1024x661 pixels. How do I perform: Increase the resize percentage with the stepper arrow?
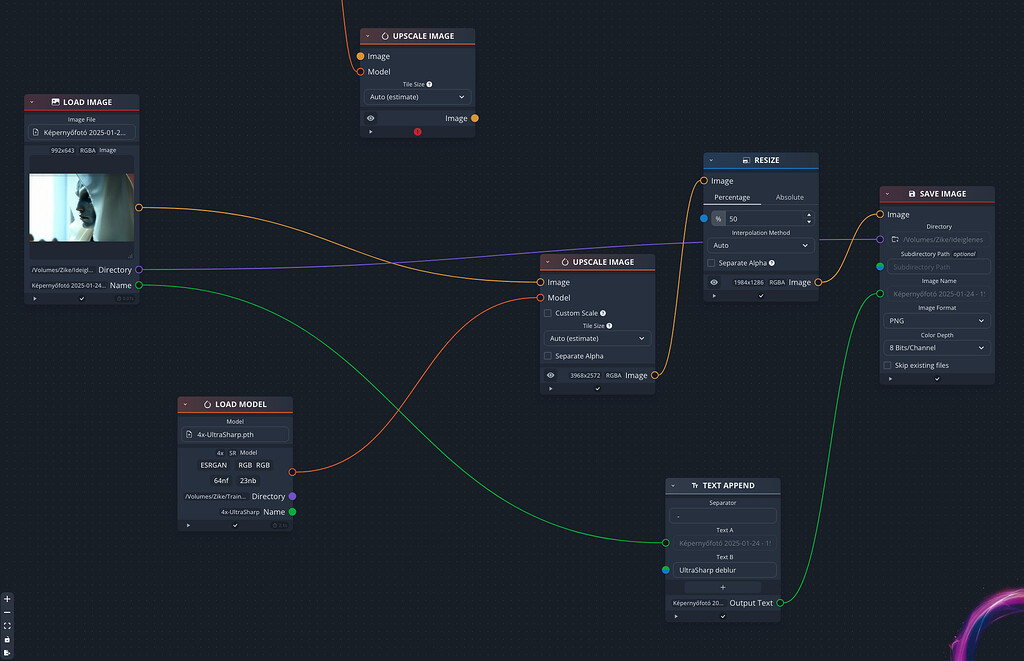tap(808, 213)
